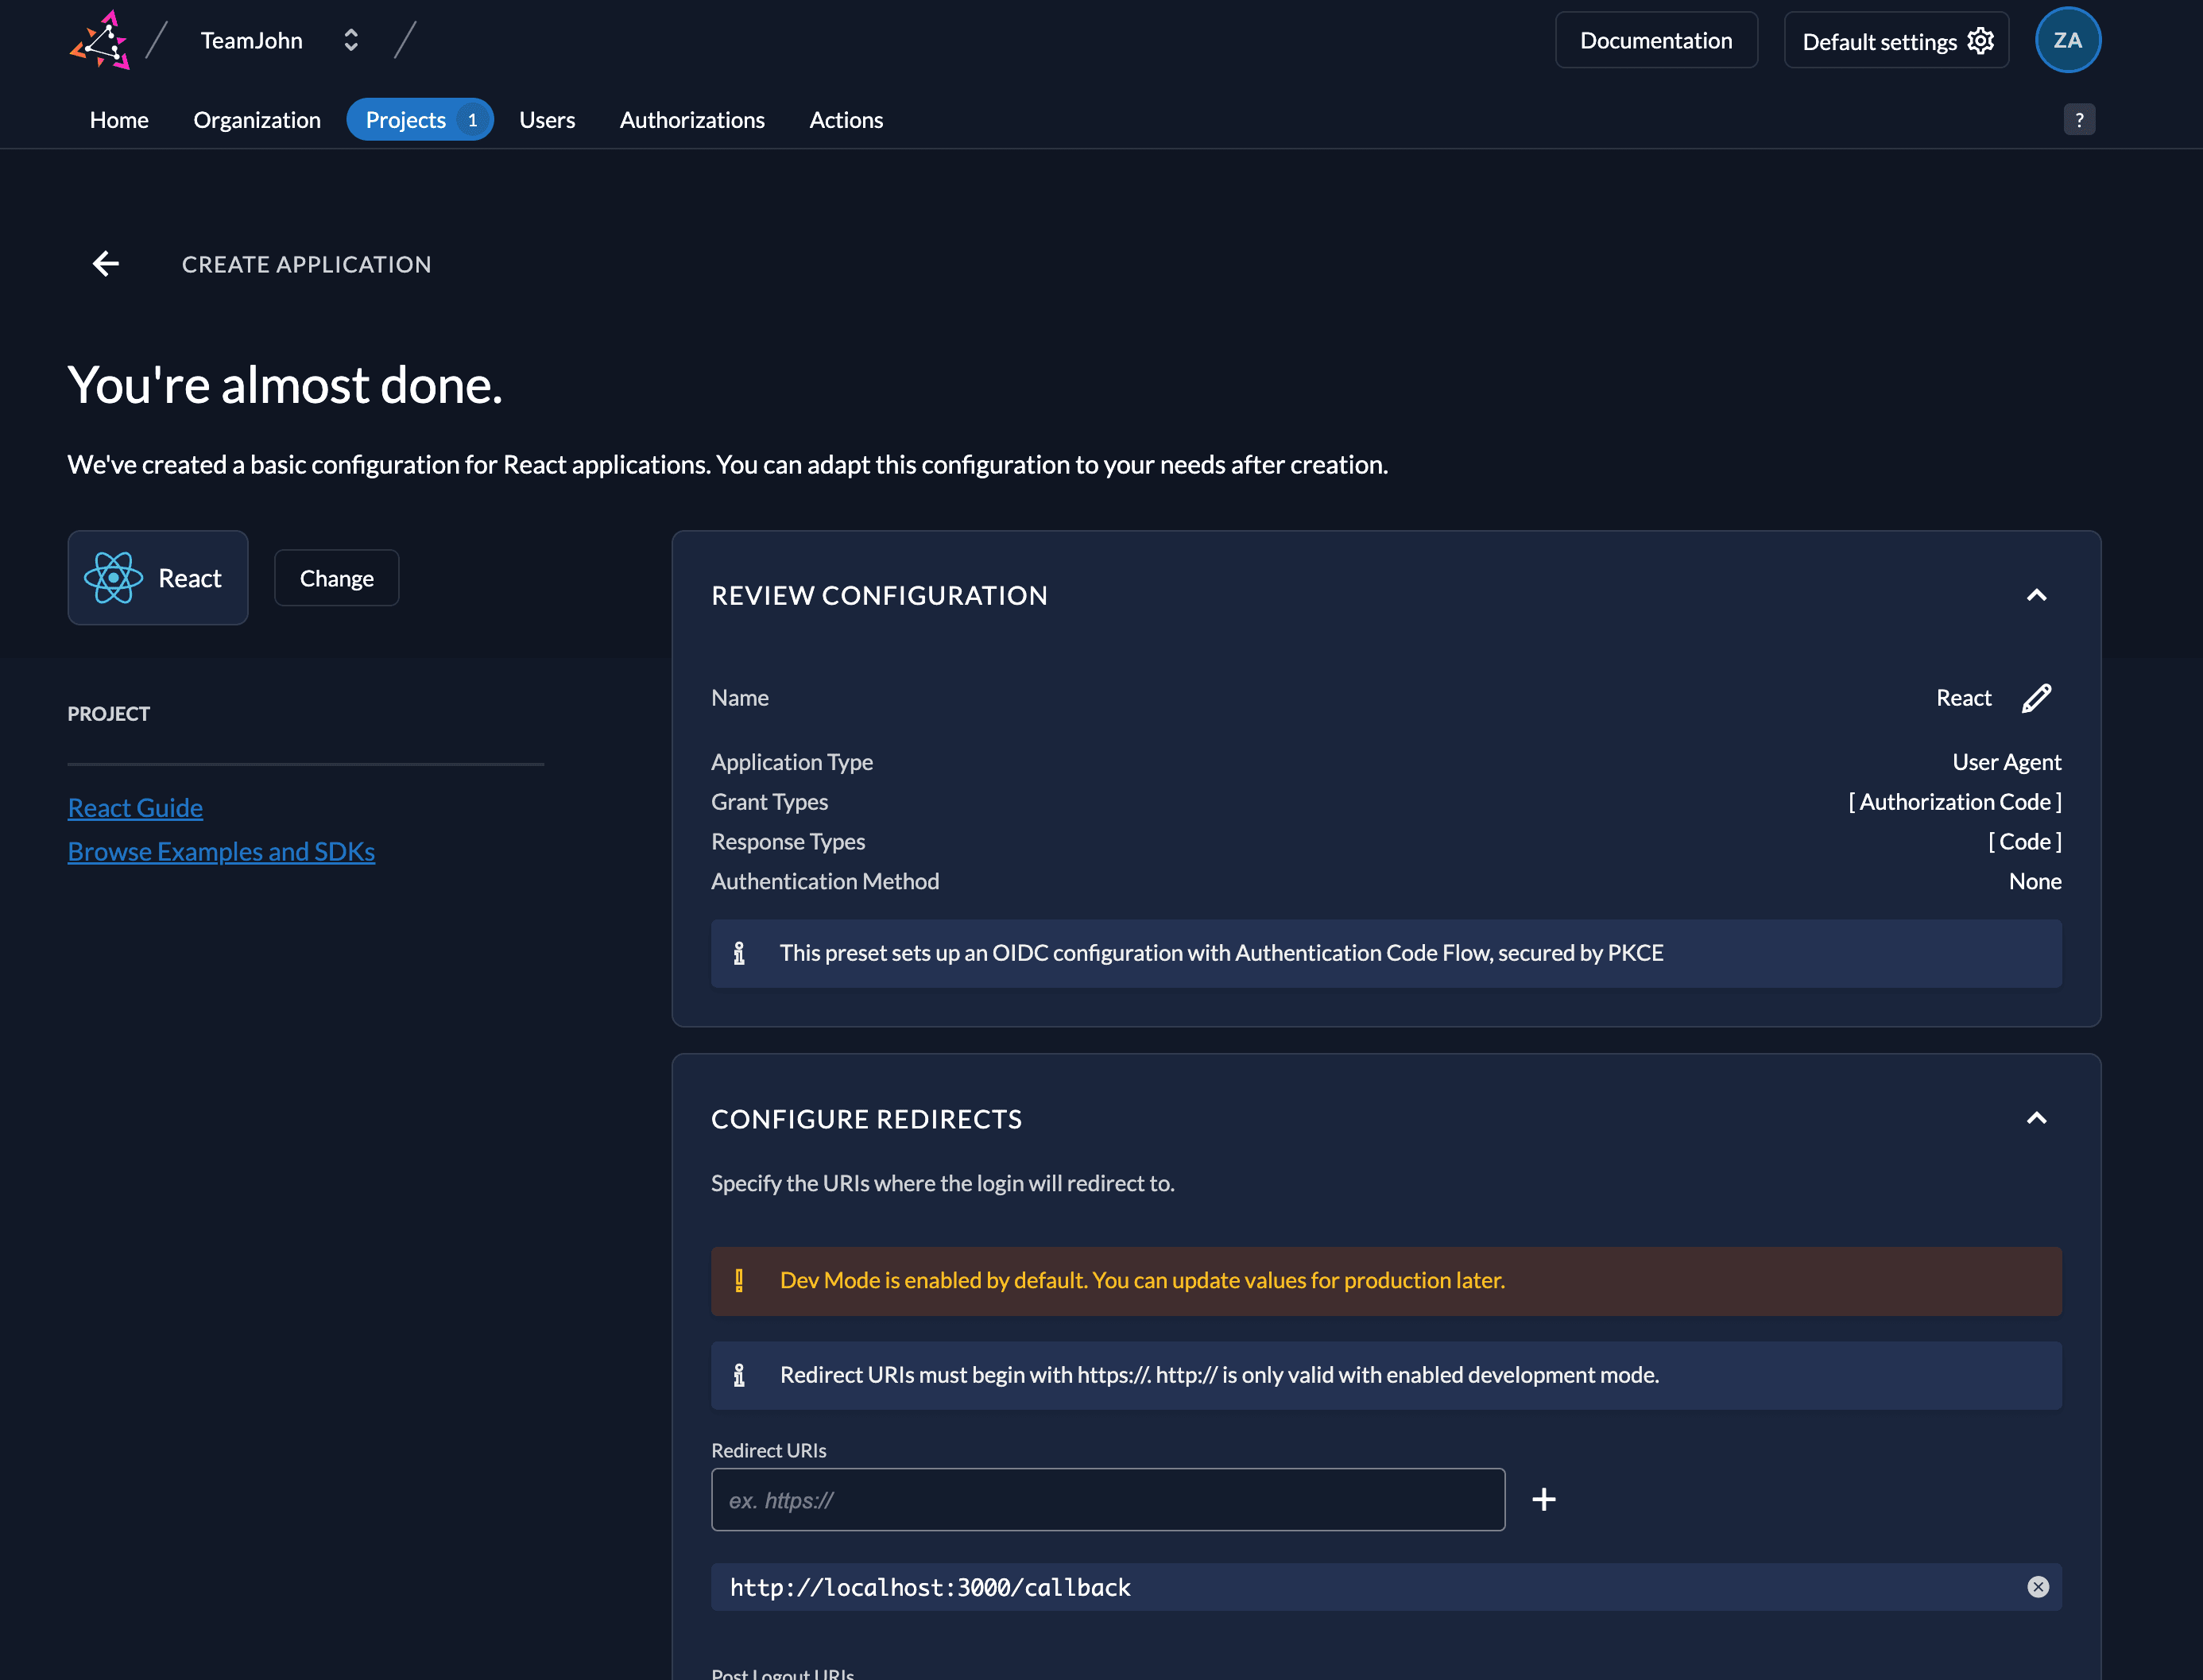The height and width of the screenshot is (1680, 2203).
Task: Browse Examples and SDKs
Action: 221,851
